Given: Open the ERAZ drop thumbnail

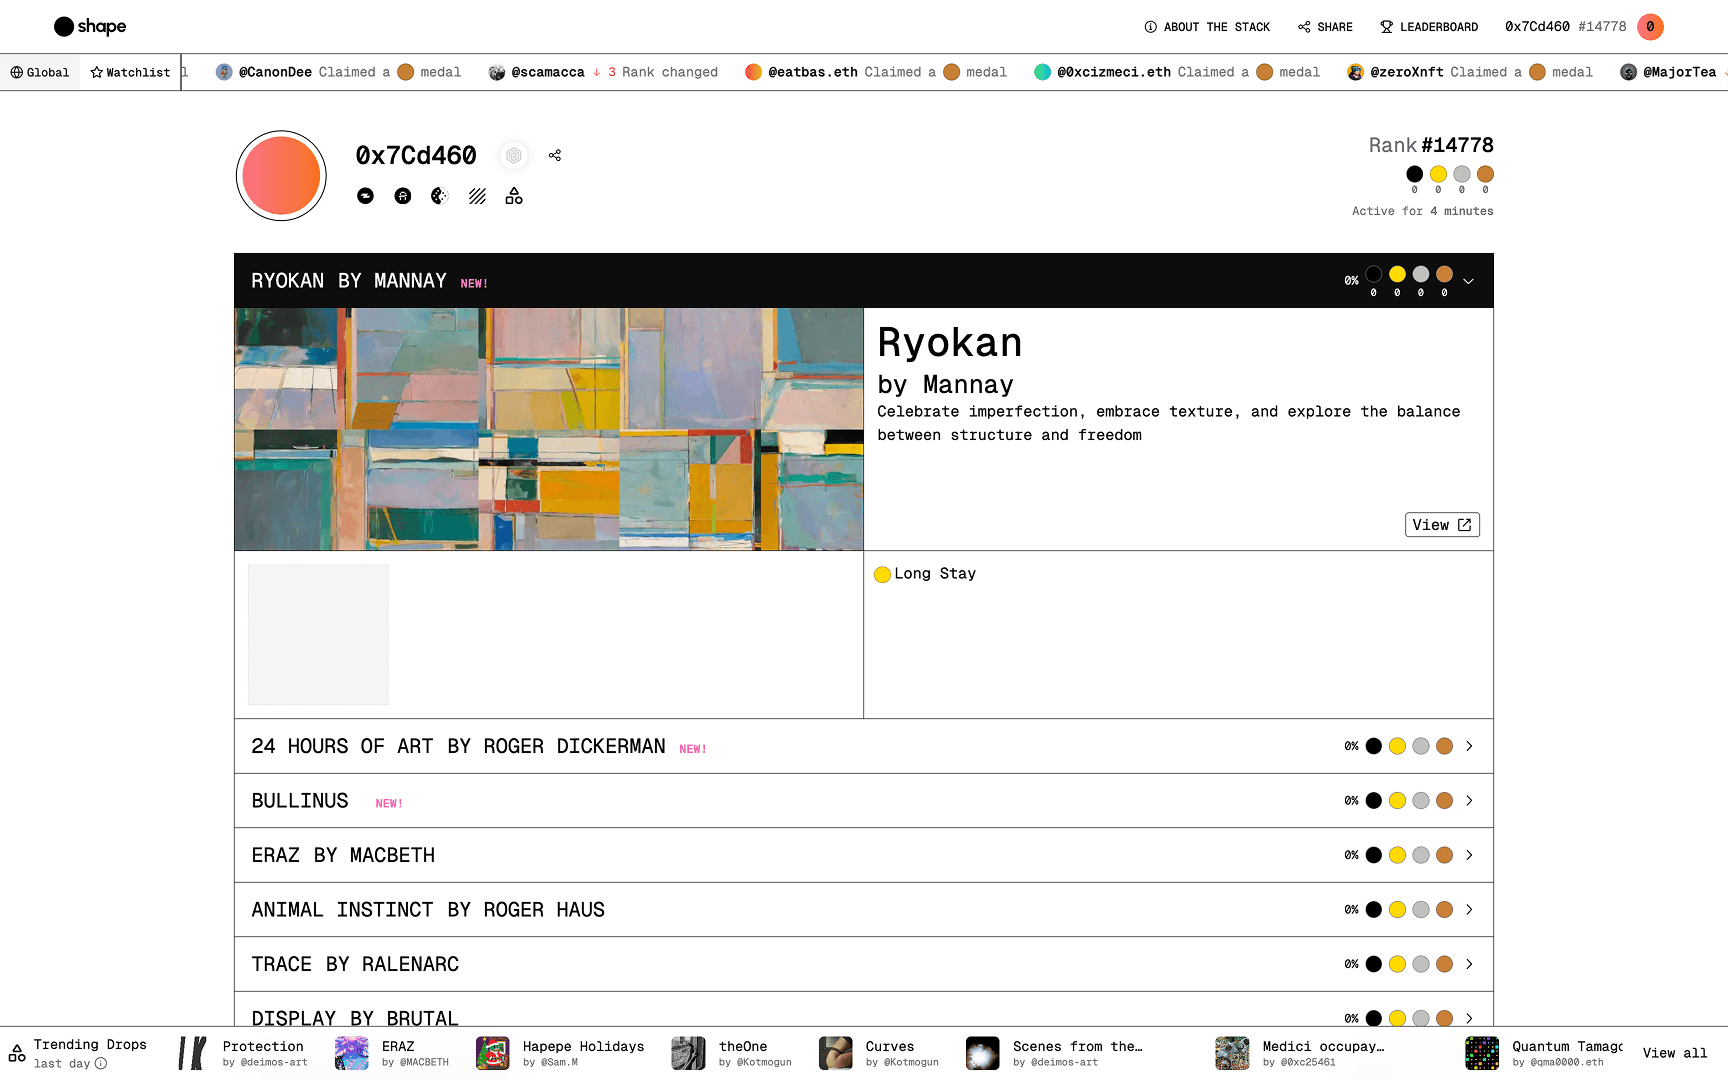Looking at the screenshot, I should (x=352, y=1053).
